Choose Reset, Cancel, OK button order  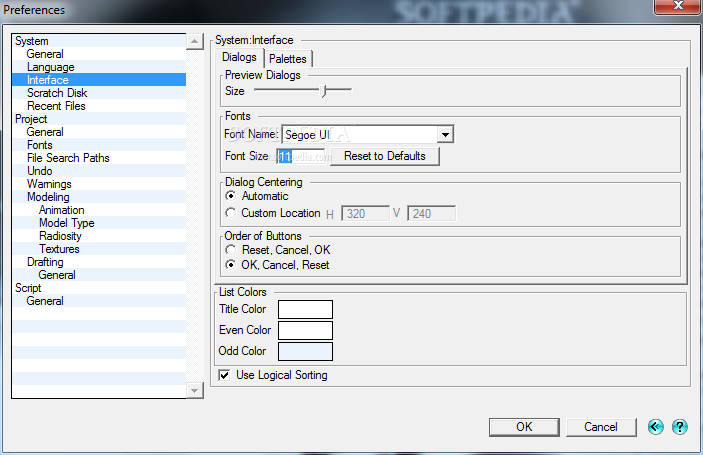(x=230, y=250)
